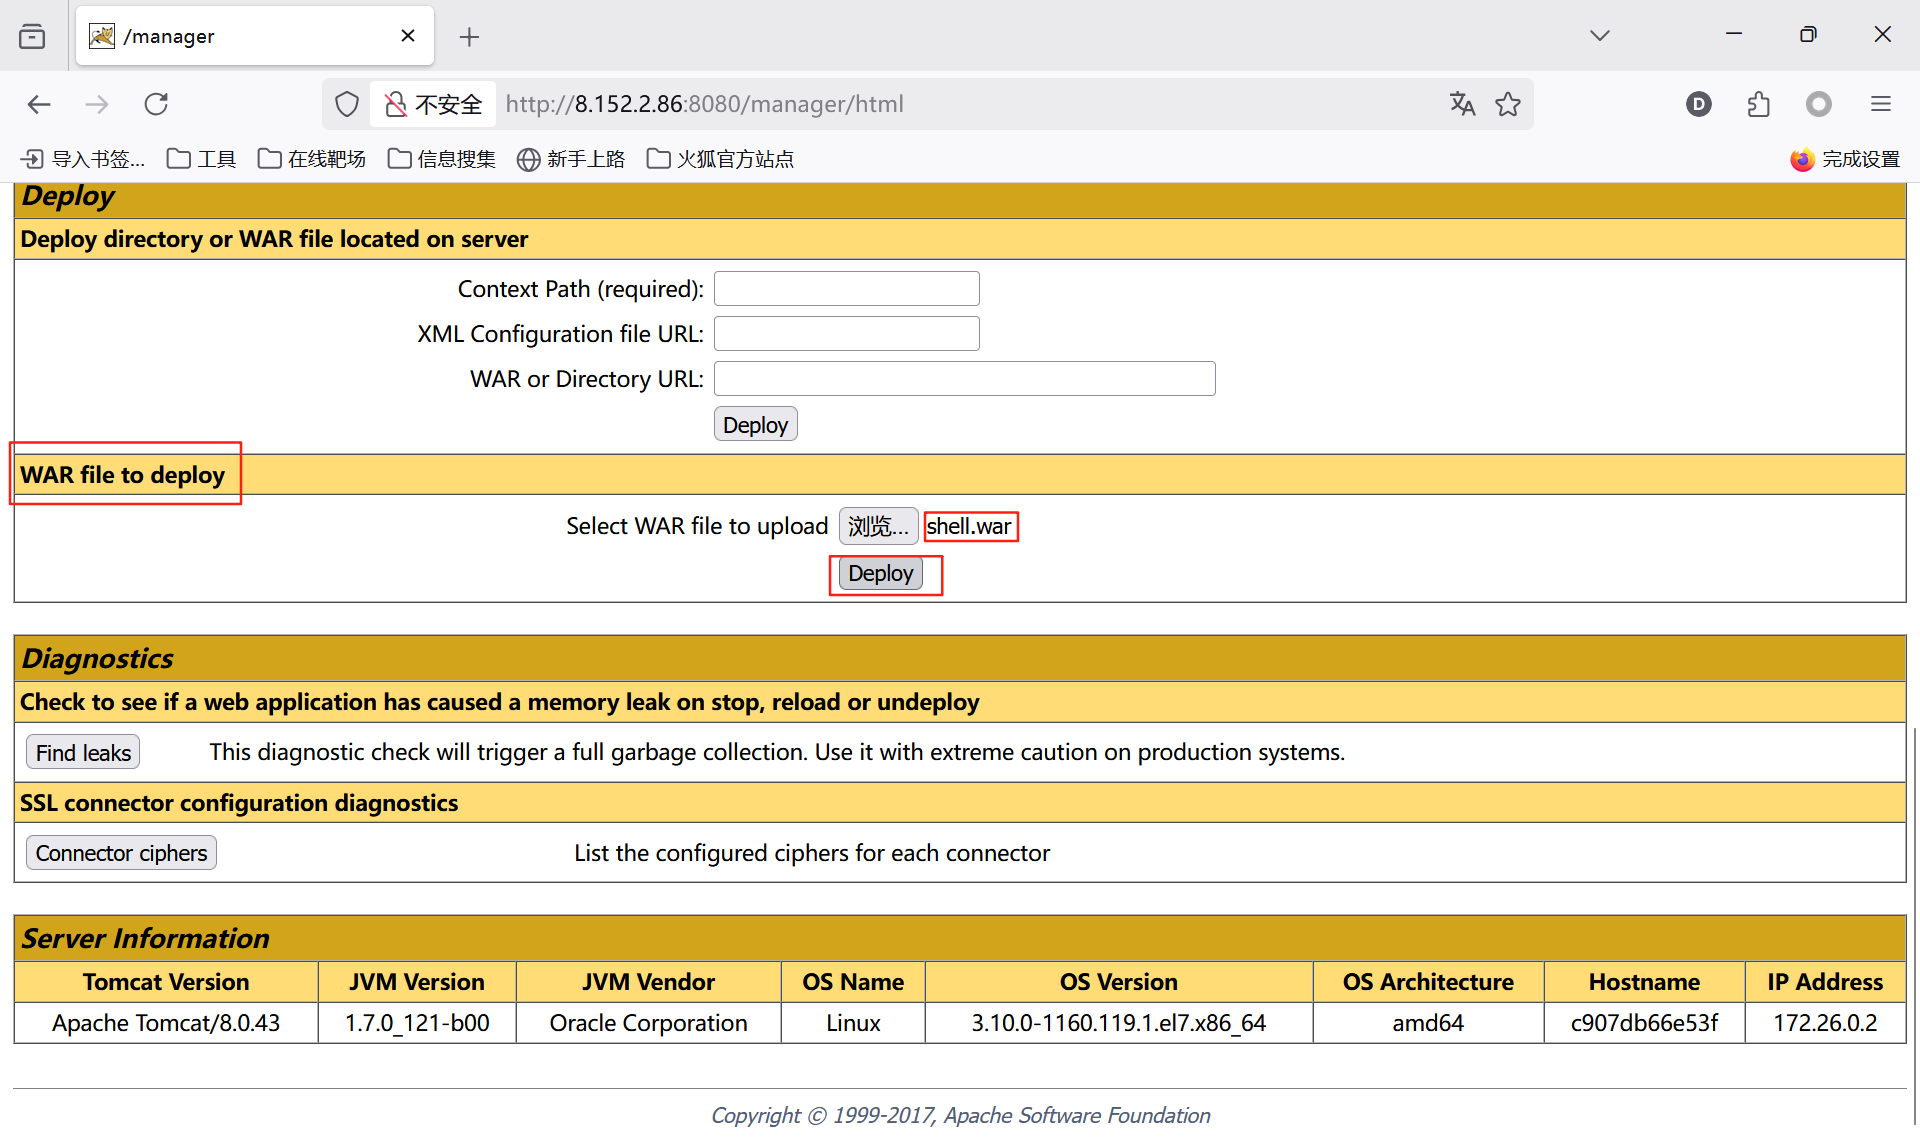Viewport: 1920px width, 1140px height.
Task: Open the Firefox View tab list icon
Action: click(32, 36)
